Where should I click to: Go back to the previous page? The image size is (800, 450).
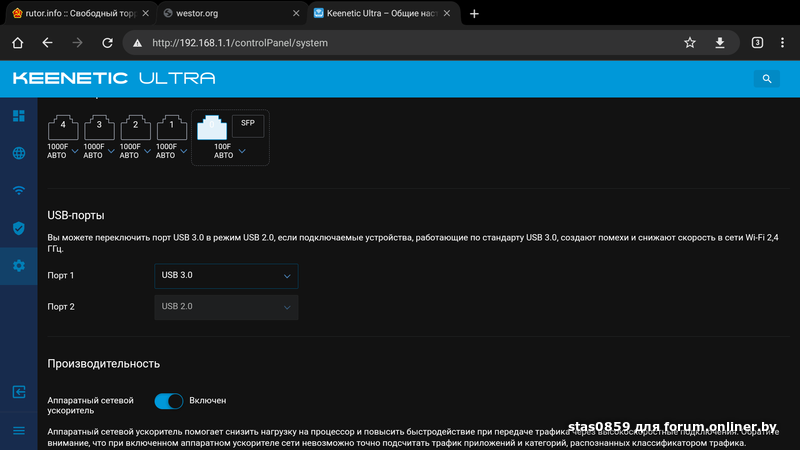[x=47, y=43]
